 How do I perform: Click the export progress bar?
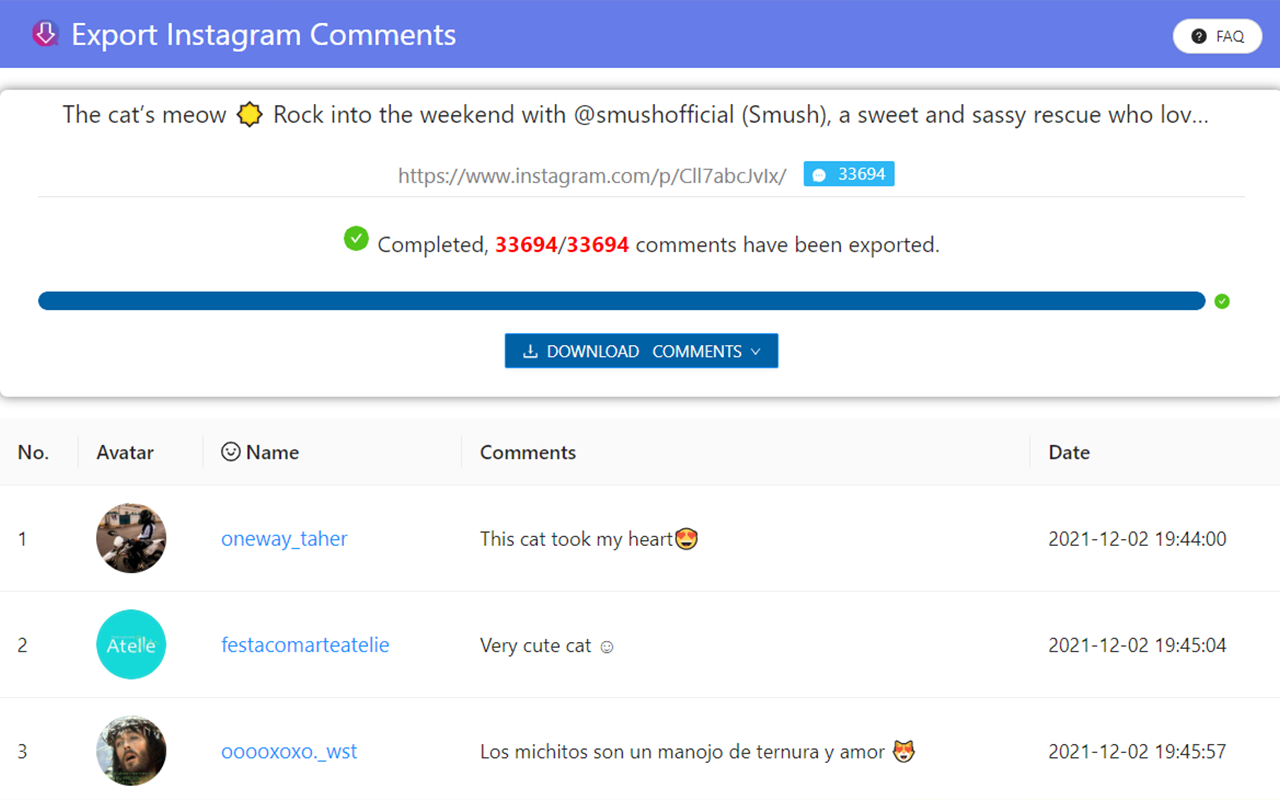click(620, 300)
